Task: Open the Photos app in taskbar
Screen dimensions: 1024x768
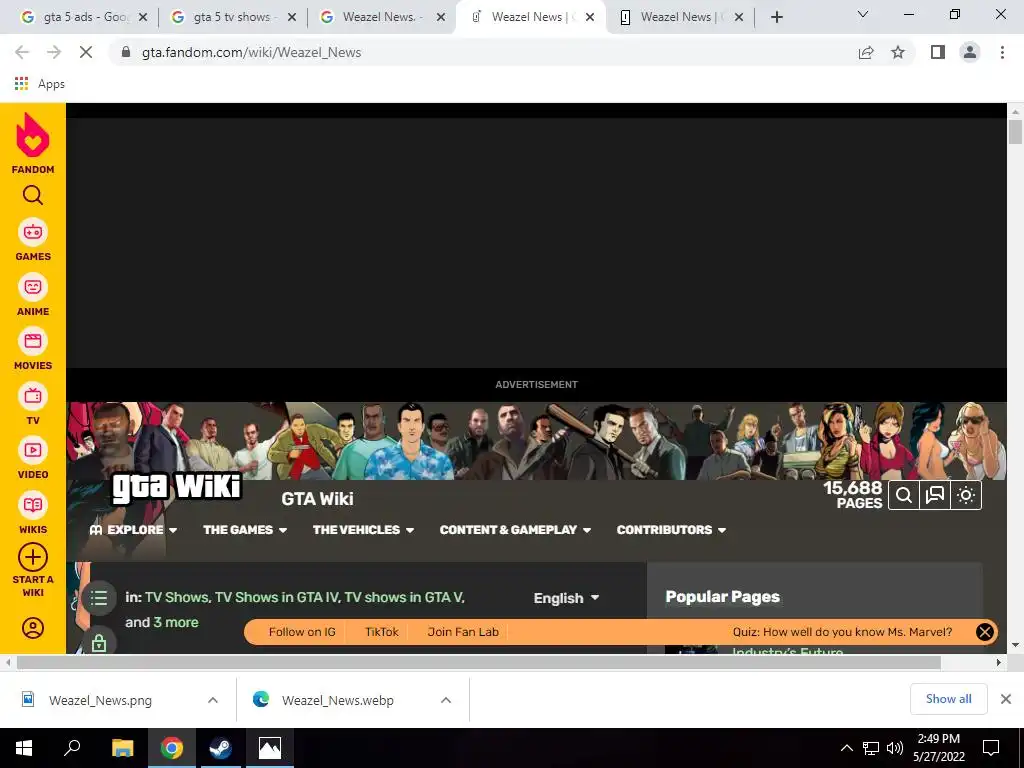Action: pyautogui.click(x=270, y=748)
